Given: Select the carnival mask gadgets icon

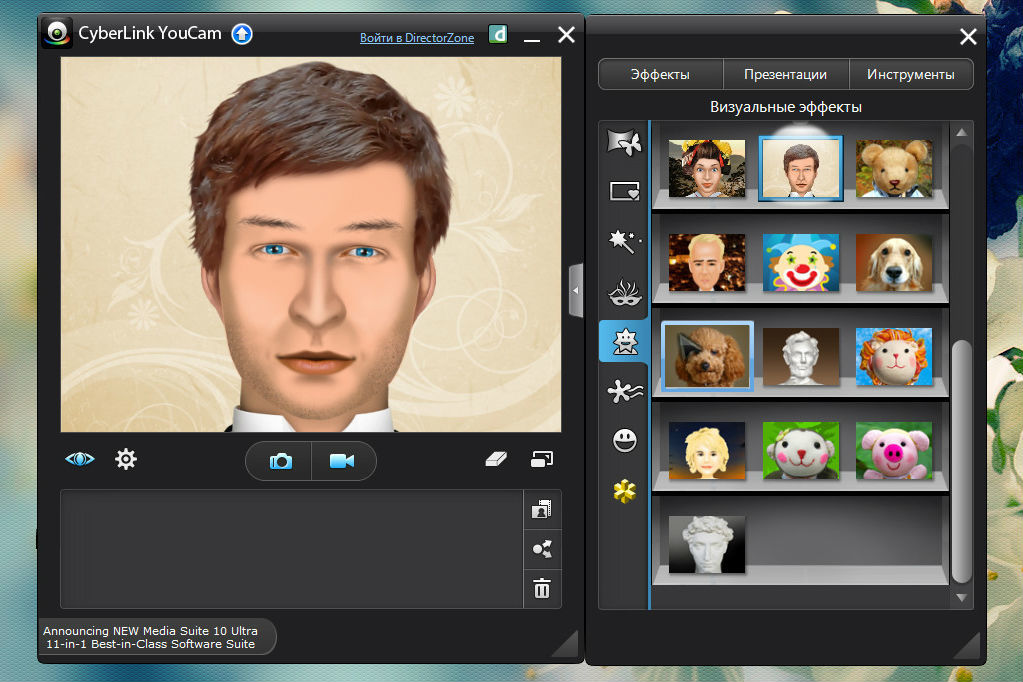Looking at the screenshot, I should 624,292.
